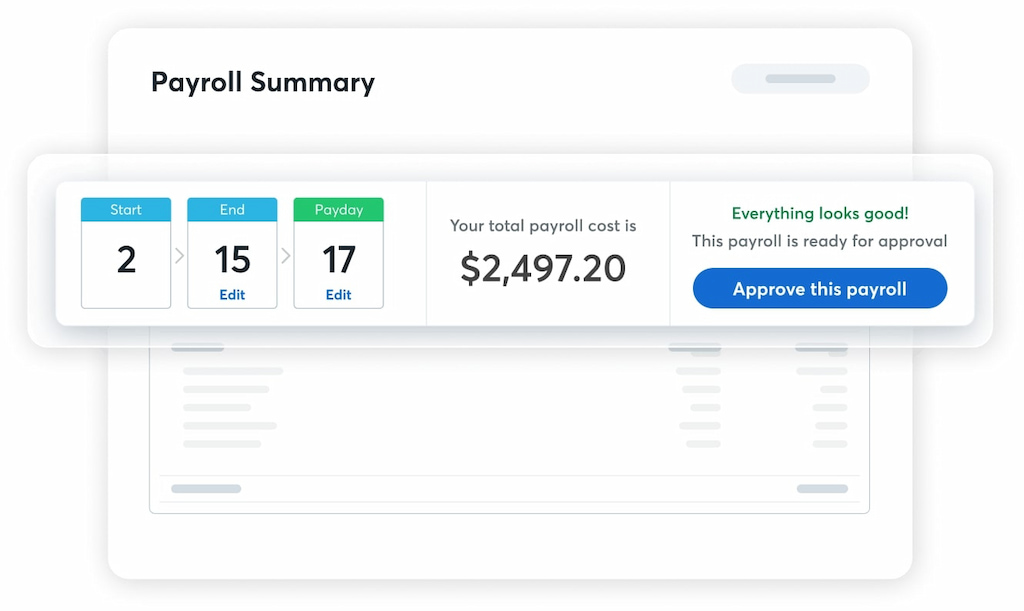Click the gray pill control near the title
This screenshot has height=611, width=1024.
800,78
